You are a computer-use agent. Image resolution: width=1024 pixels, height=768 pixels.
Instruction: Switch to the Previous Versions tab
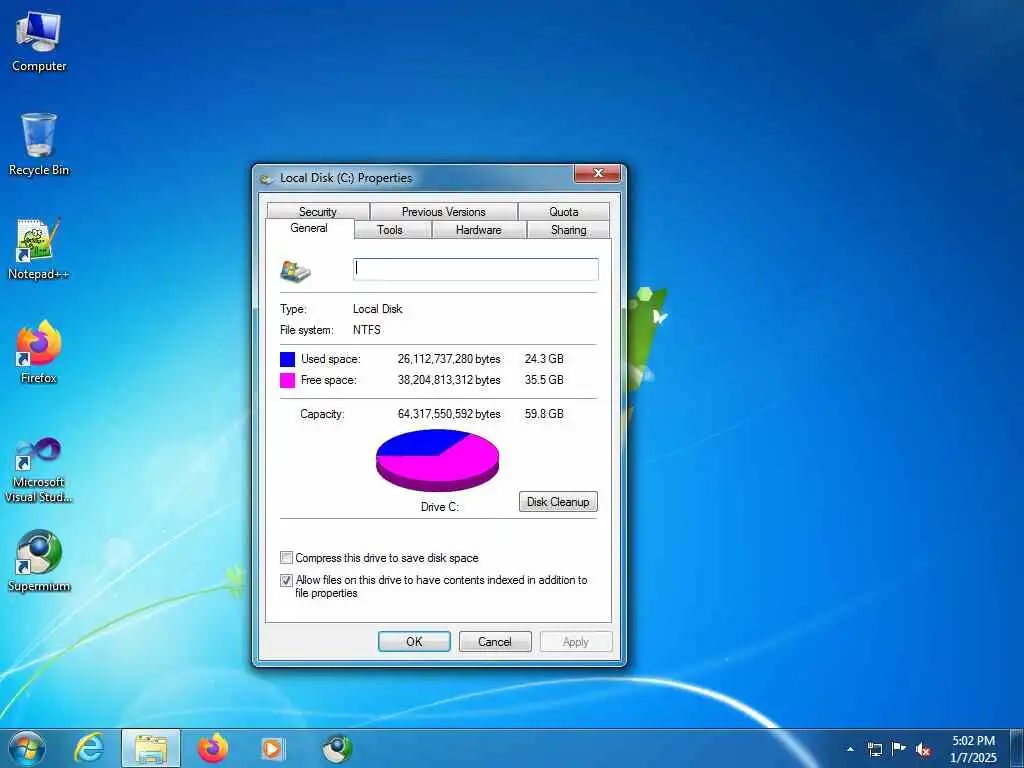pyautogui.click(x=443, y=212)
